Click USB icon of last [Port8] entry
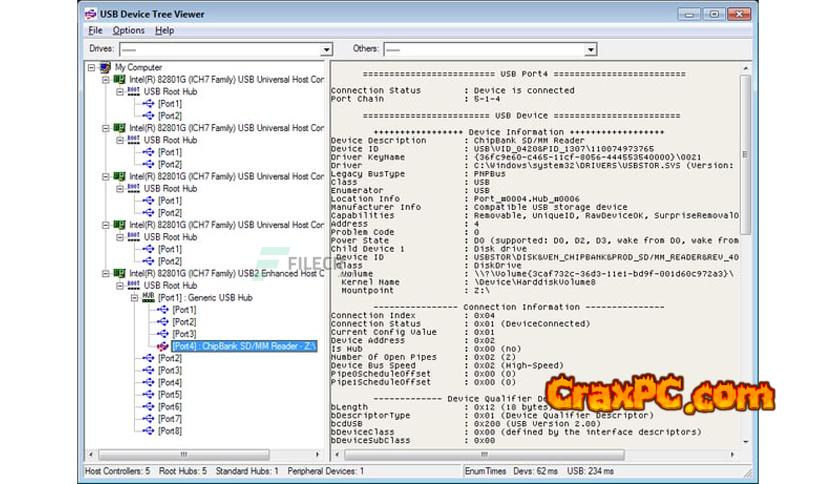 tap(149, 431)
